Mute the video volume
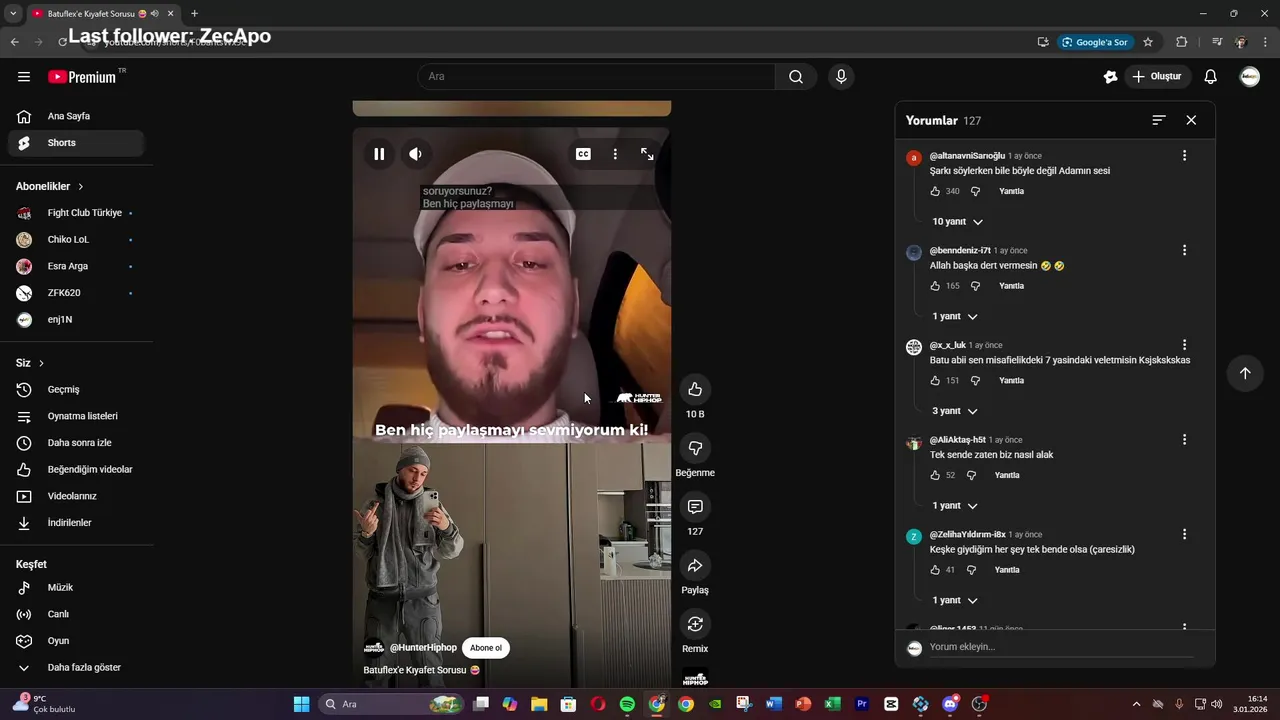 415,154
